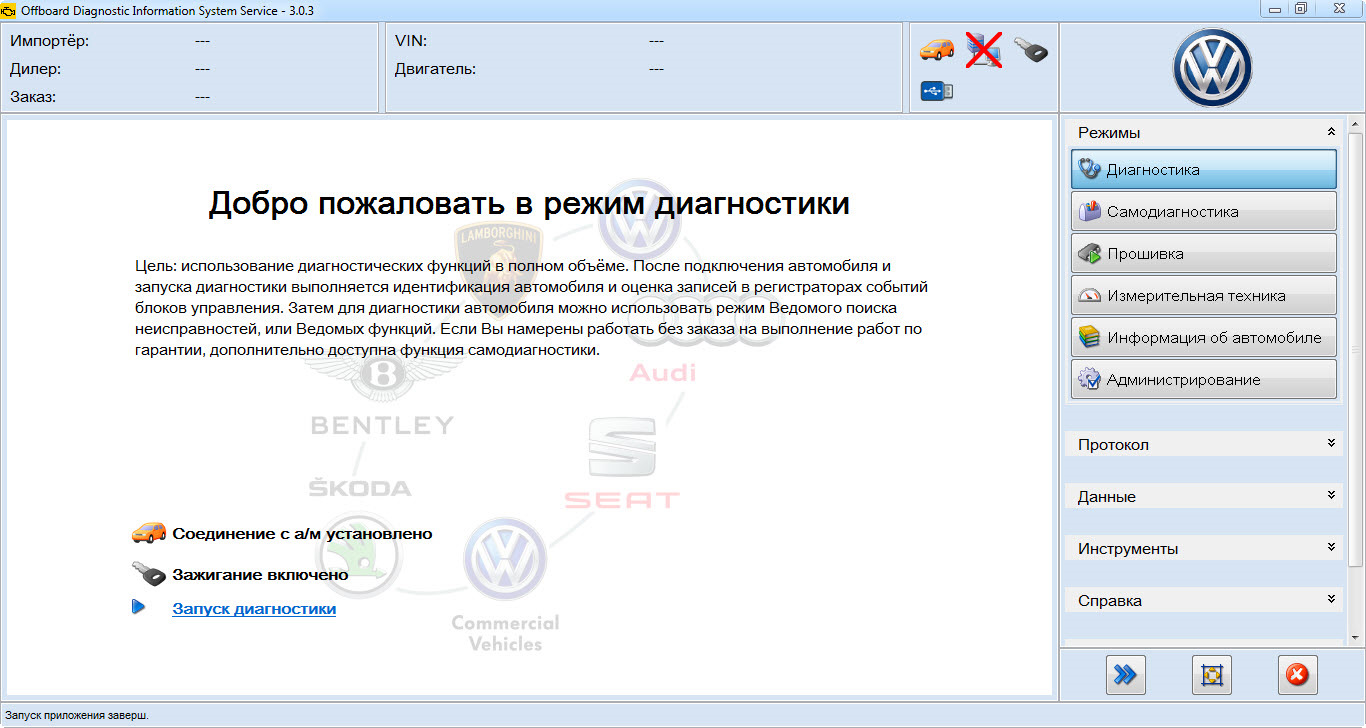Click the Заказ field label

tap(33, 97)
